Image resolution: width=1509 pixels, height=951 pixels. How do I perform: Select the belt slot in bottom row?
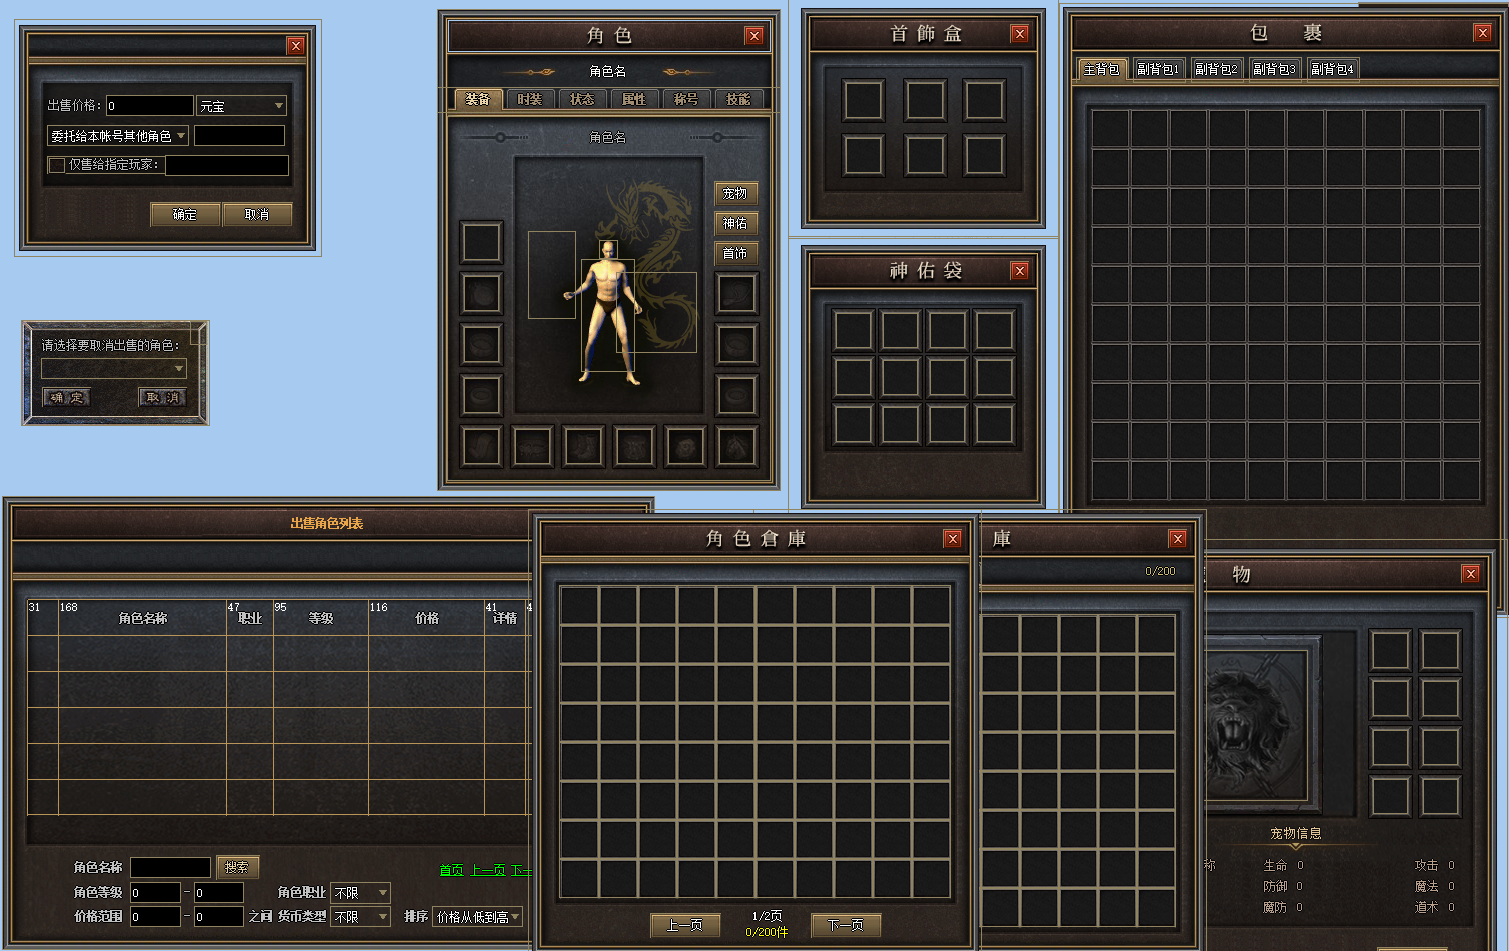point(532,447)
